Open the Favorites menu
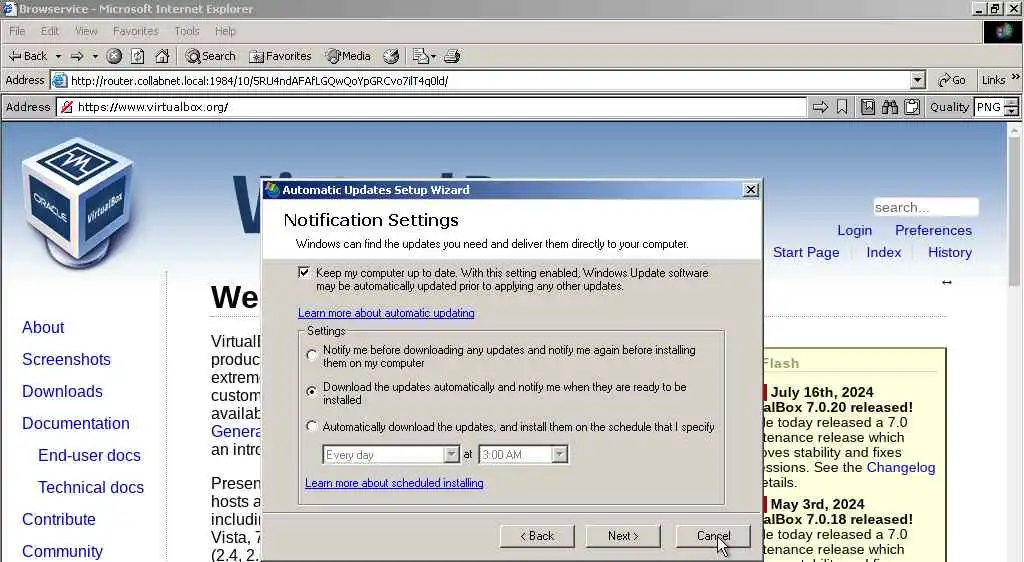This screenshot has height=562, width=1024. pyautogui.click(x=136, y=31)
